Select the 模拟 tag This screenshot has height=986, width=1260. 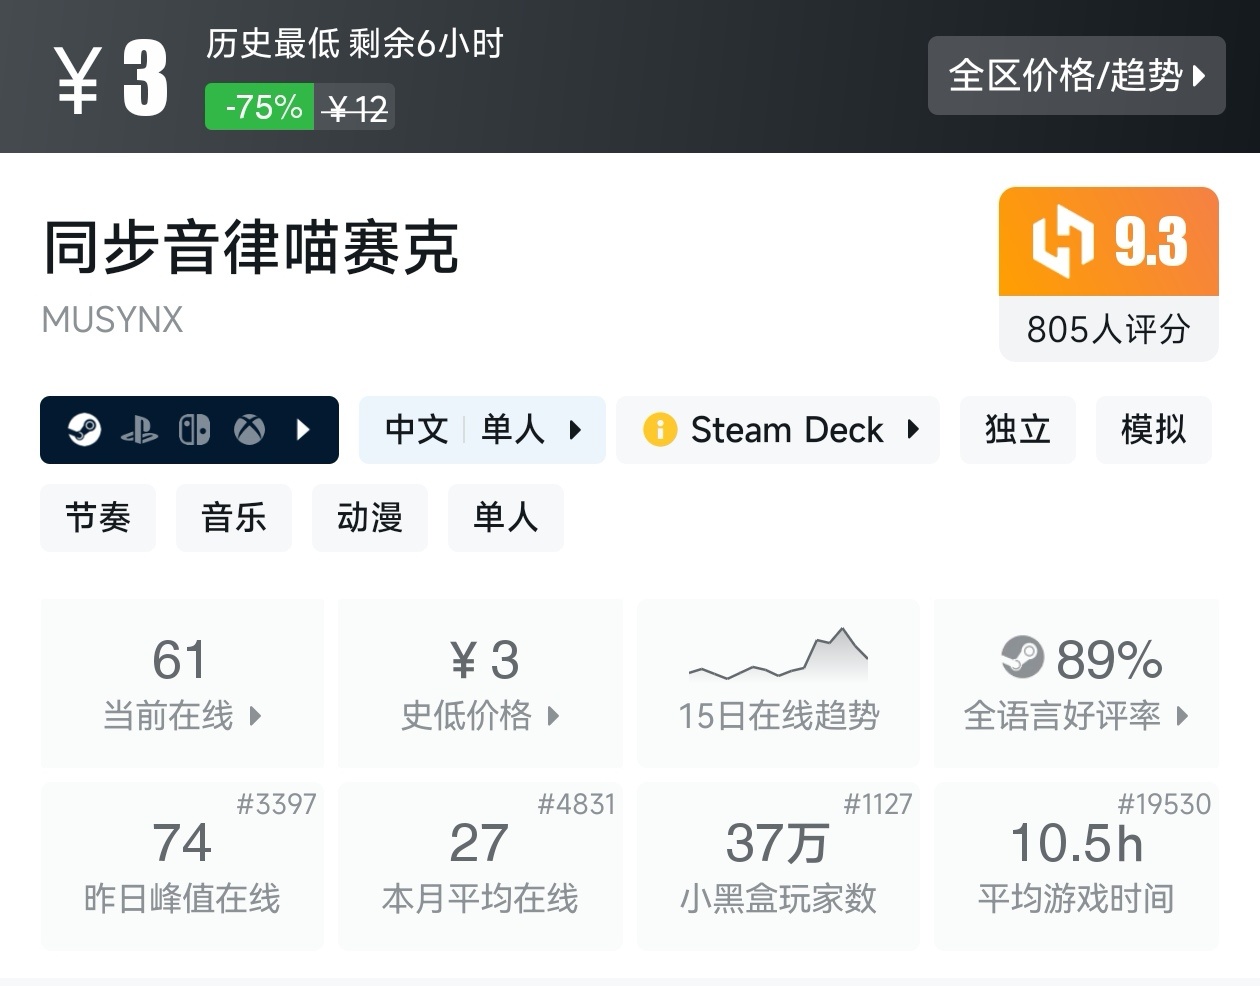[1154, 430]
